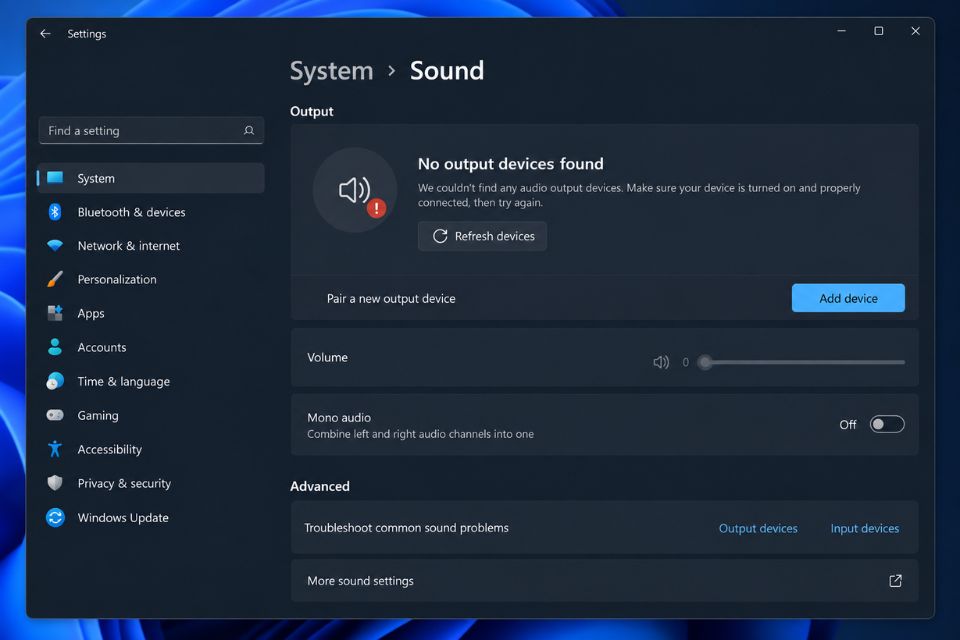
Task: Maximize the Settings window
Action: click(879, 31)
